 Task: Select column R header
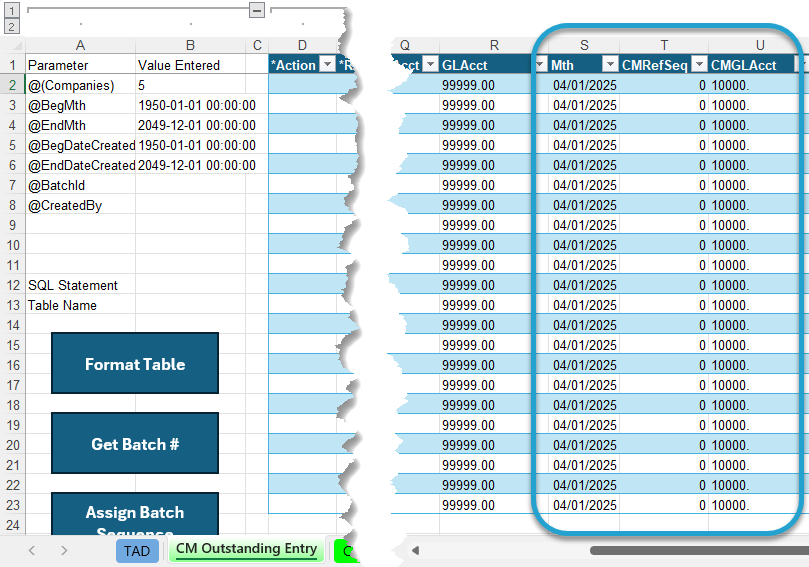(494, 45)
